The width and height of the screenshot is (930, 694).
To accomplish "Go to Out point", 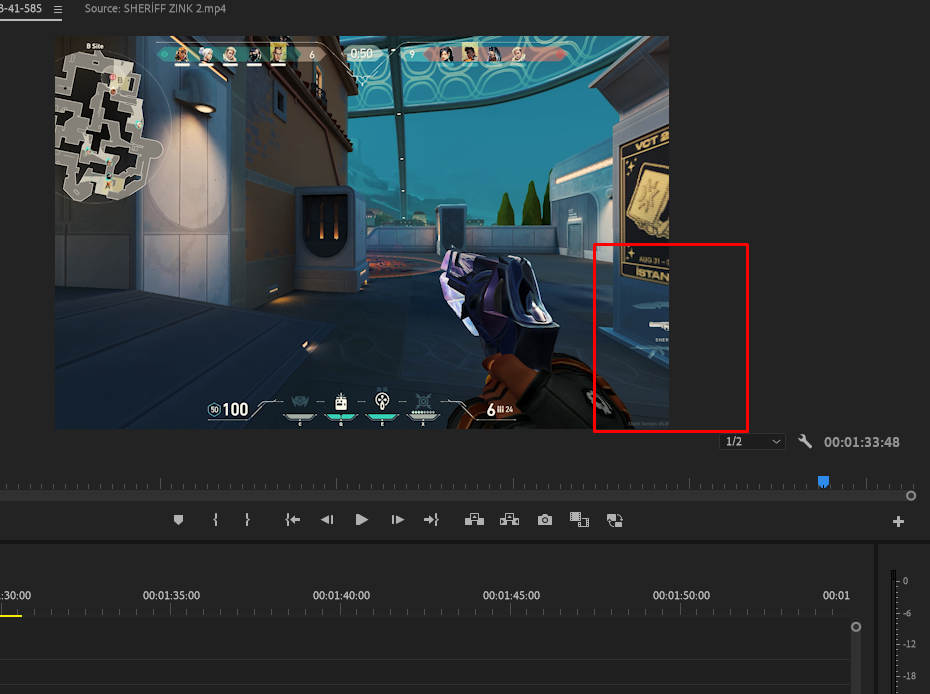I will click(x=431, y=520).
